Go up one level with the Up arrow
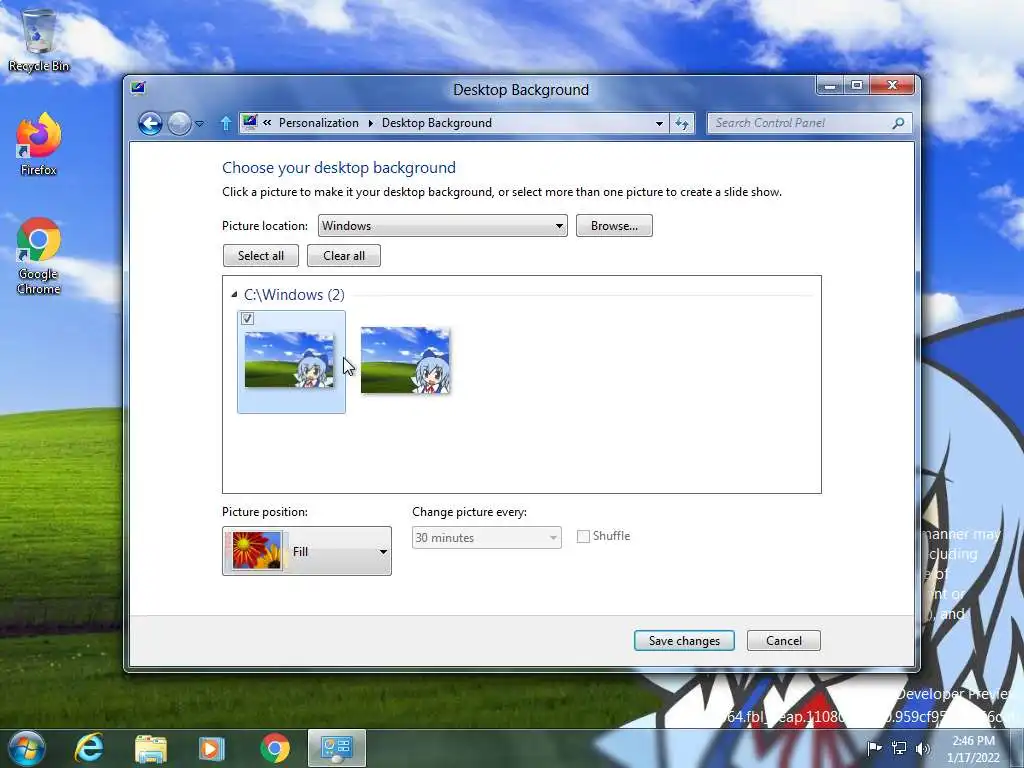Screen dimensions: 1024x768 [x=226, y=123]
